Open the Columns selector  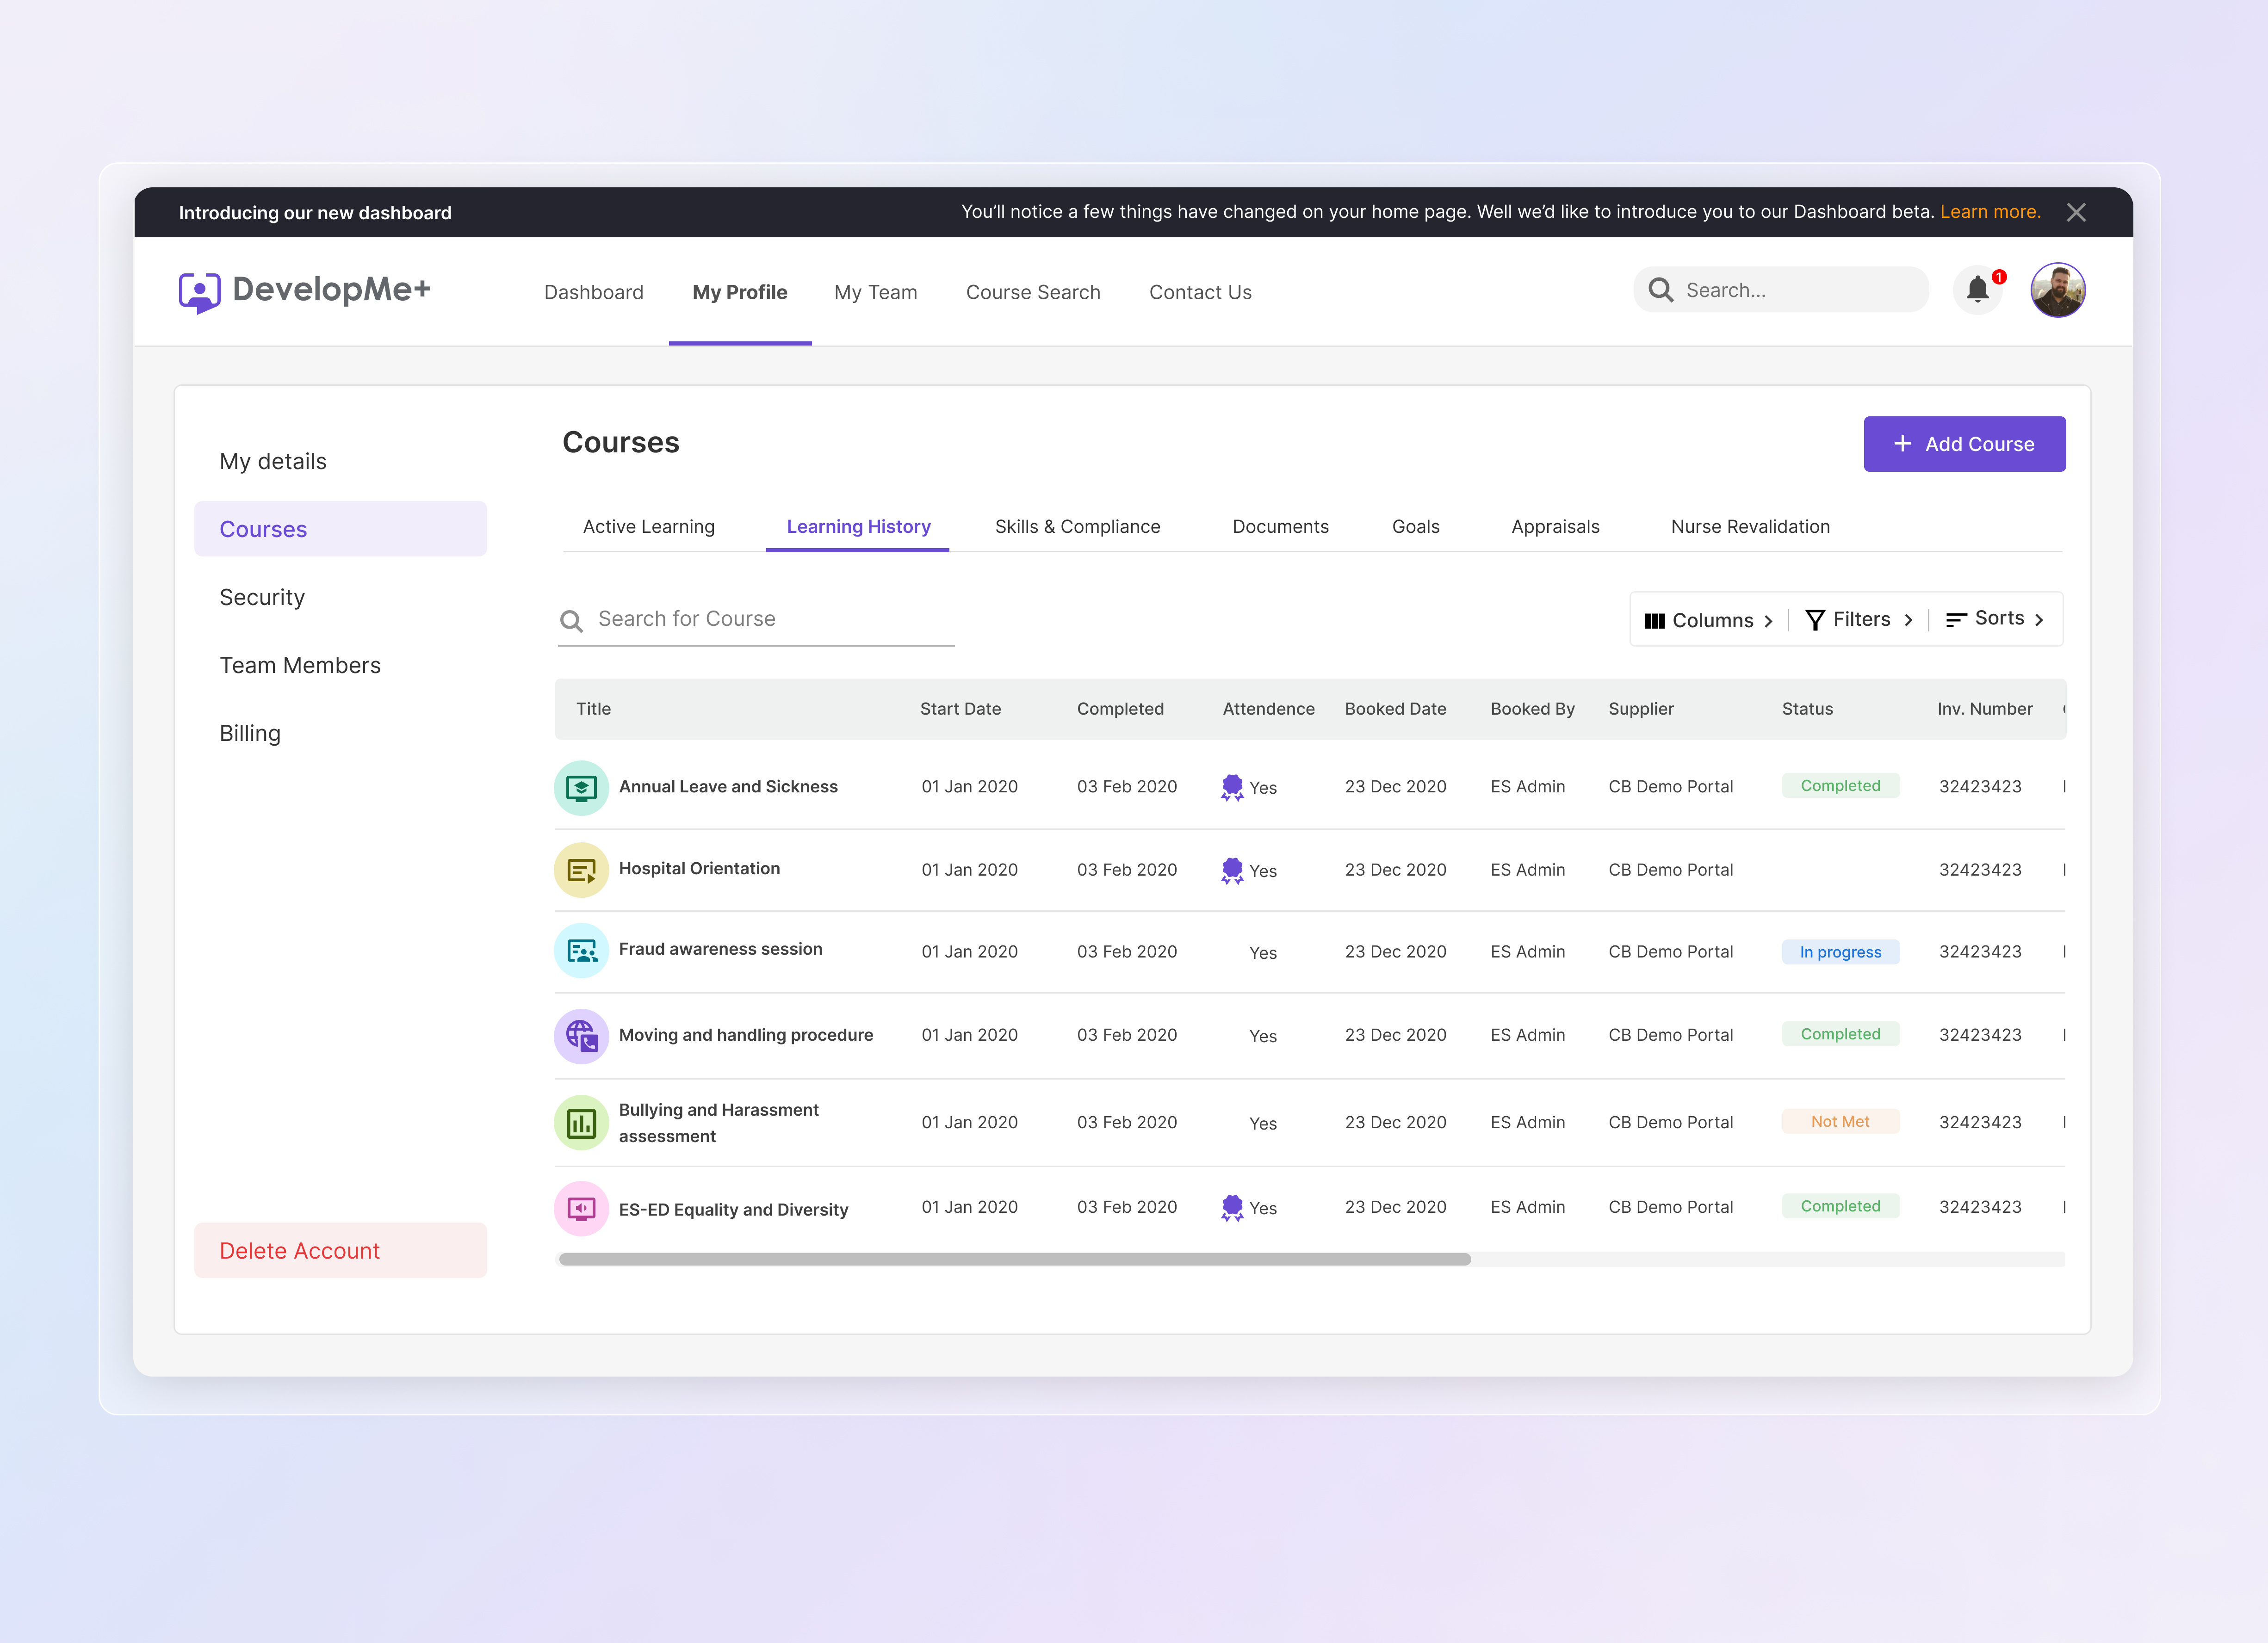point(1709,619)
